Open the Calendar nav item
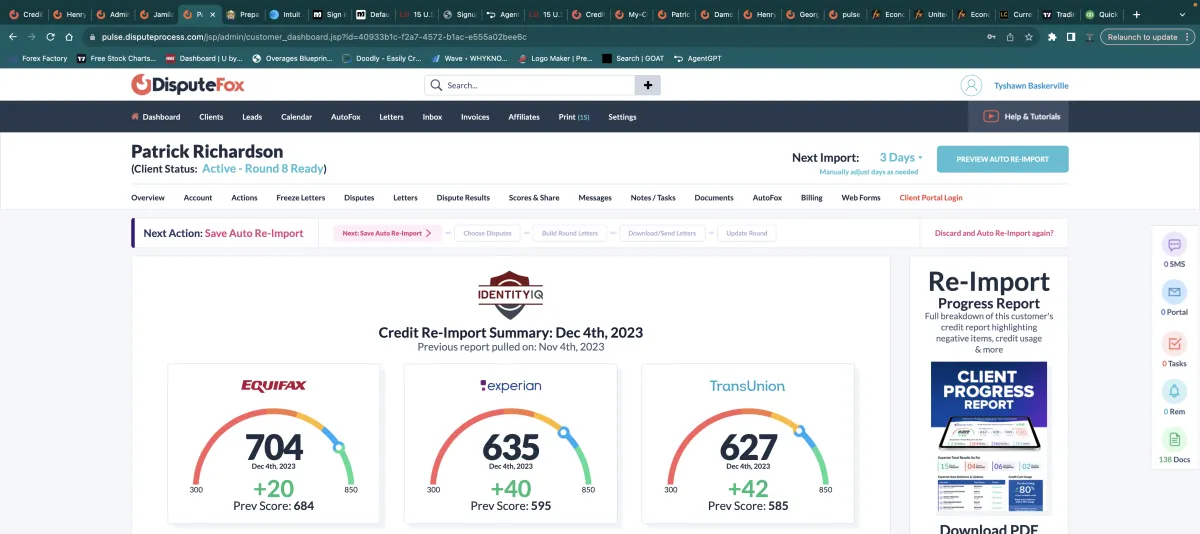 pos(297,117)
